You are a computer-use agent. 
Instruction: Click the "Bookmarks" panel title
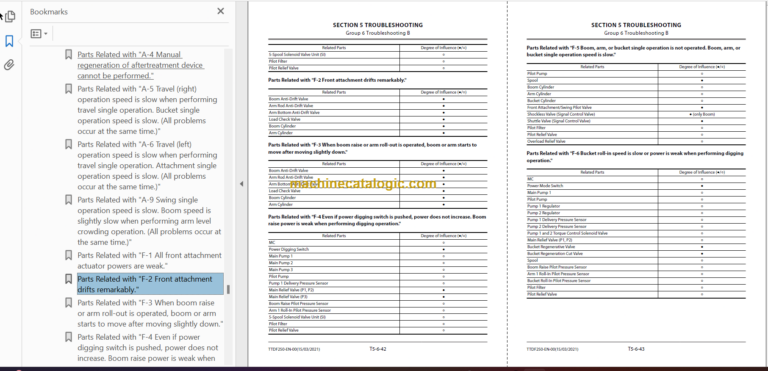[49, 11]
